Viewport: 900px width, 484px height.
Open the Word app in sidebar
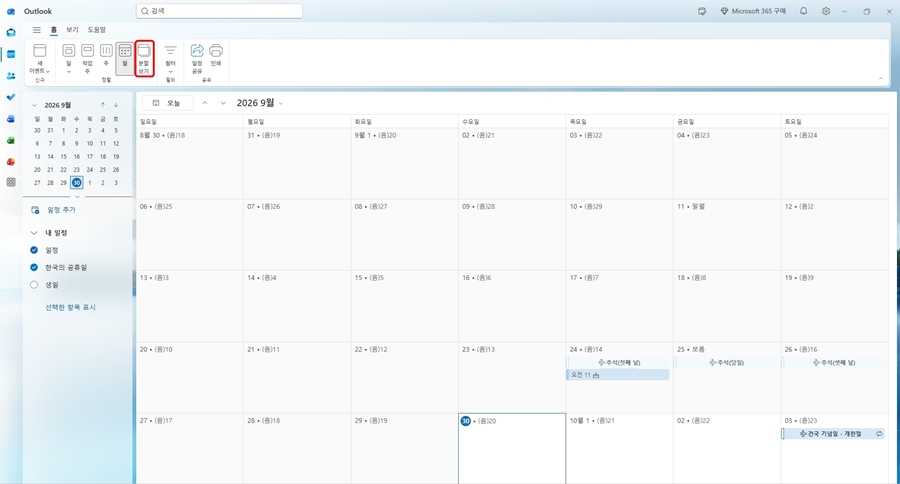[x=11, y=119]
